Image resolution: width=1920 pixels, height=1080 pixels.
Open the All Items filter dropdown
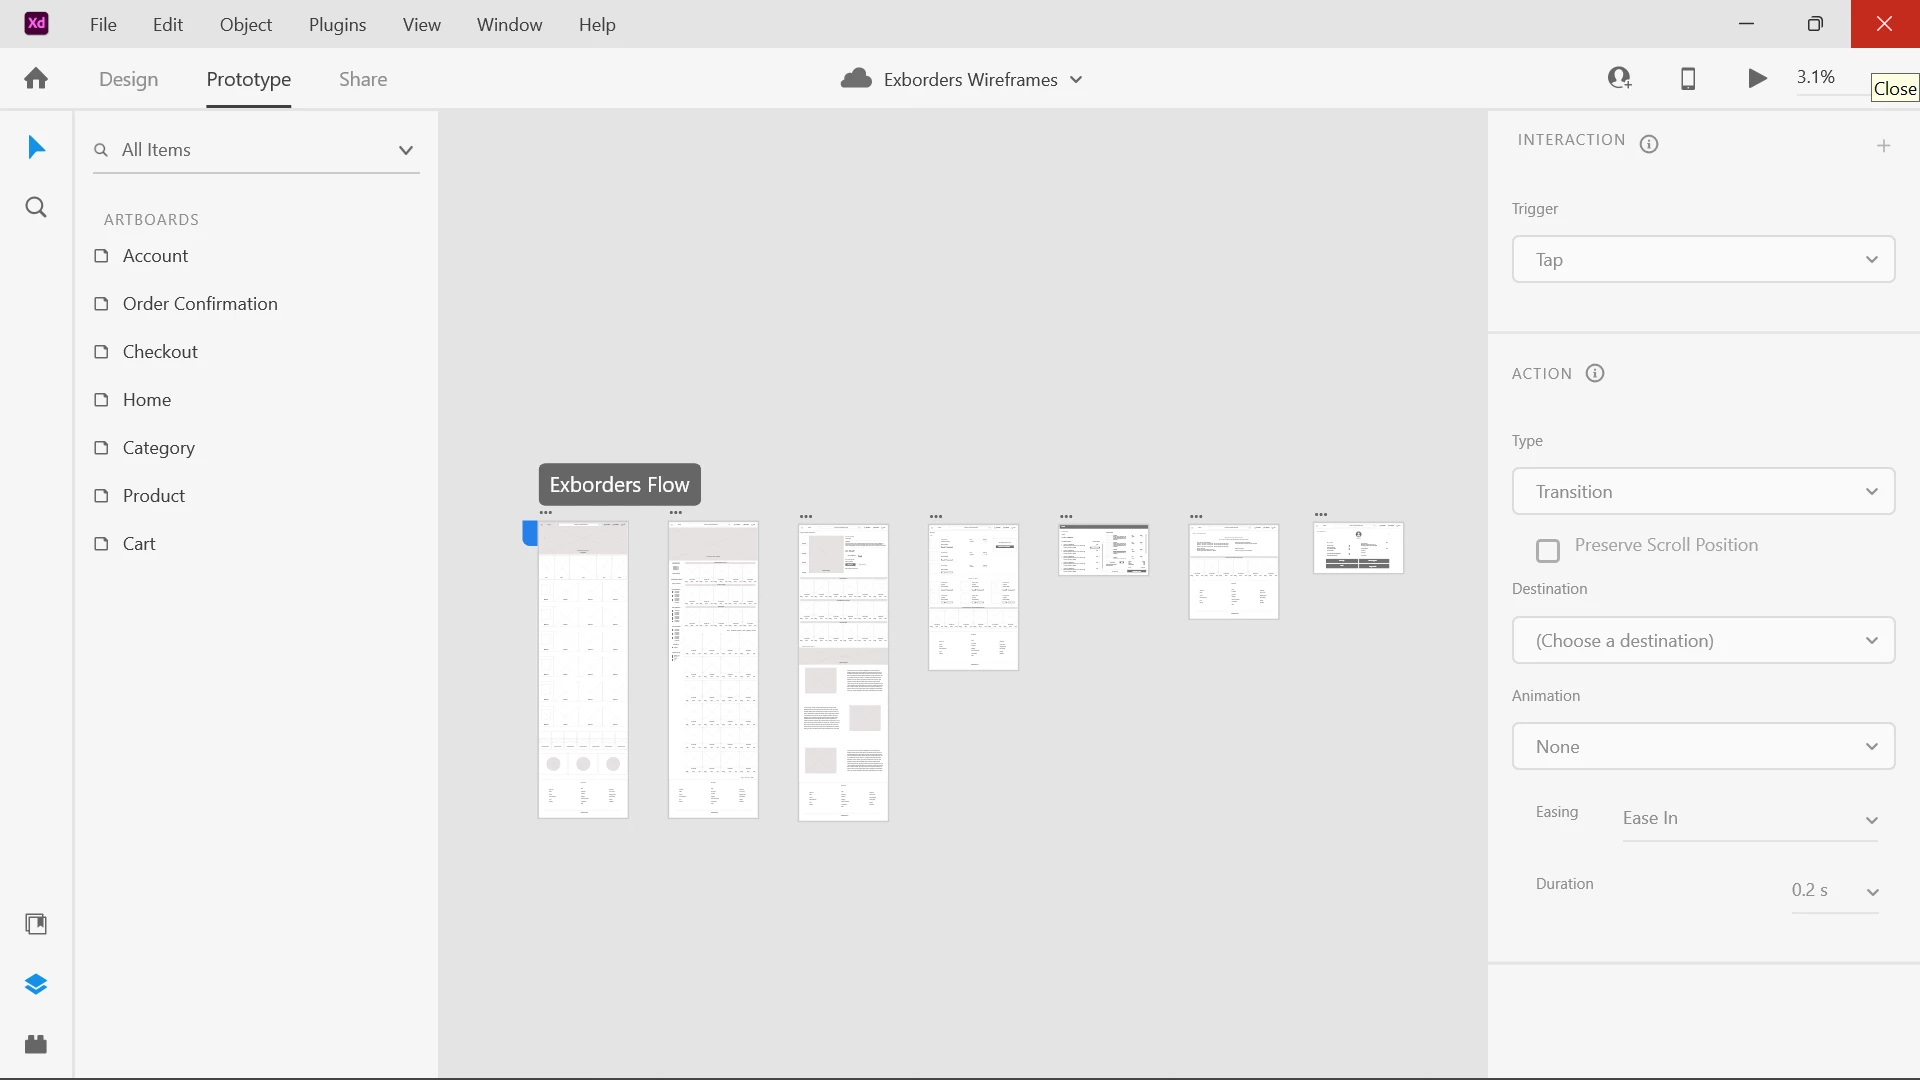click(x=405, y=150)
